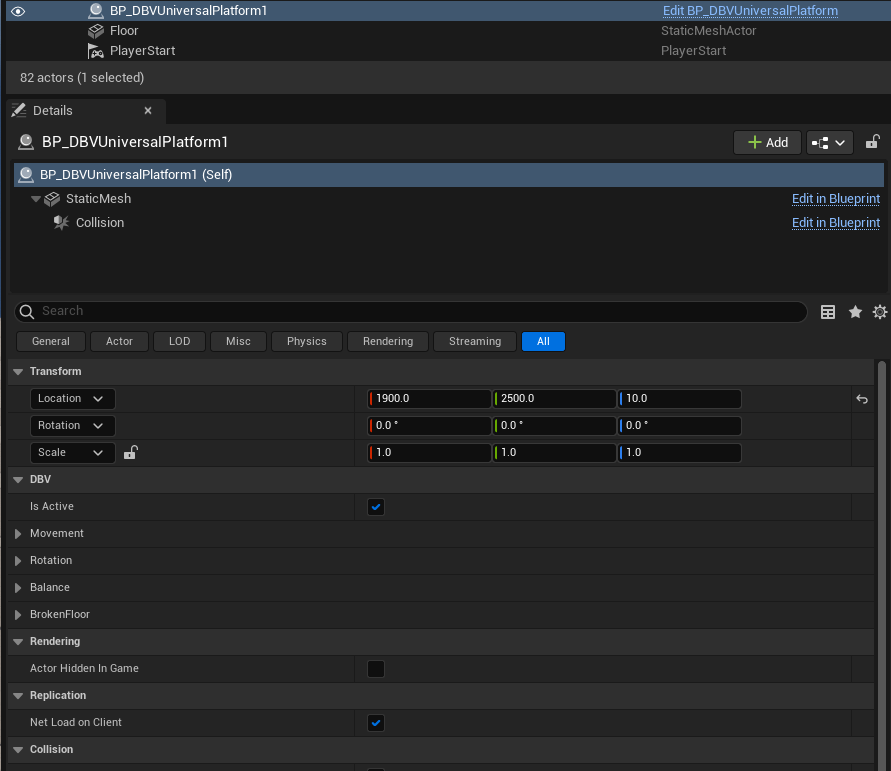Select the Collision component row

[448, 223]
